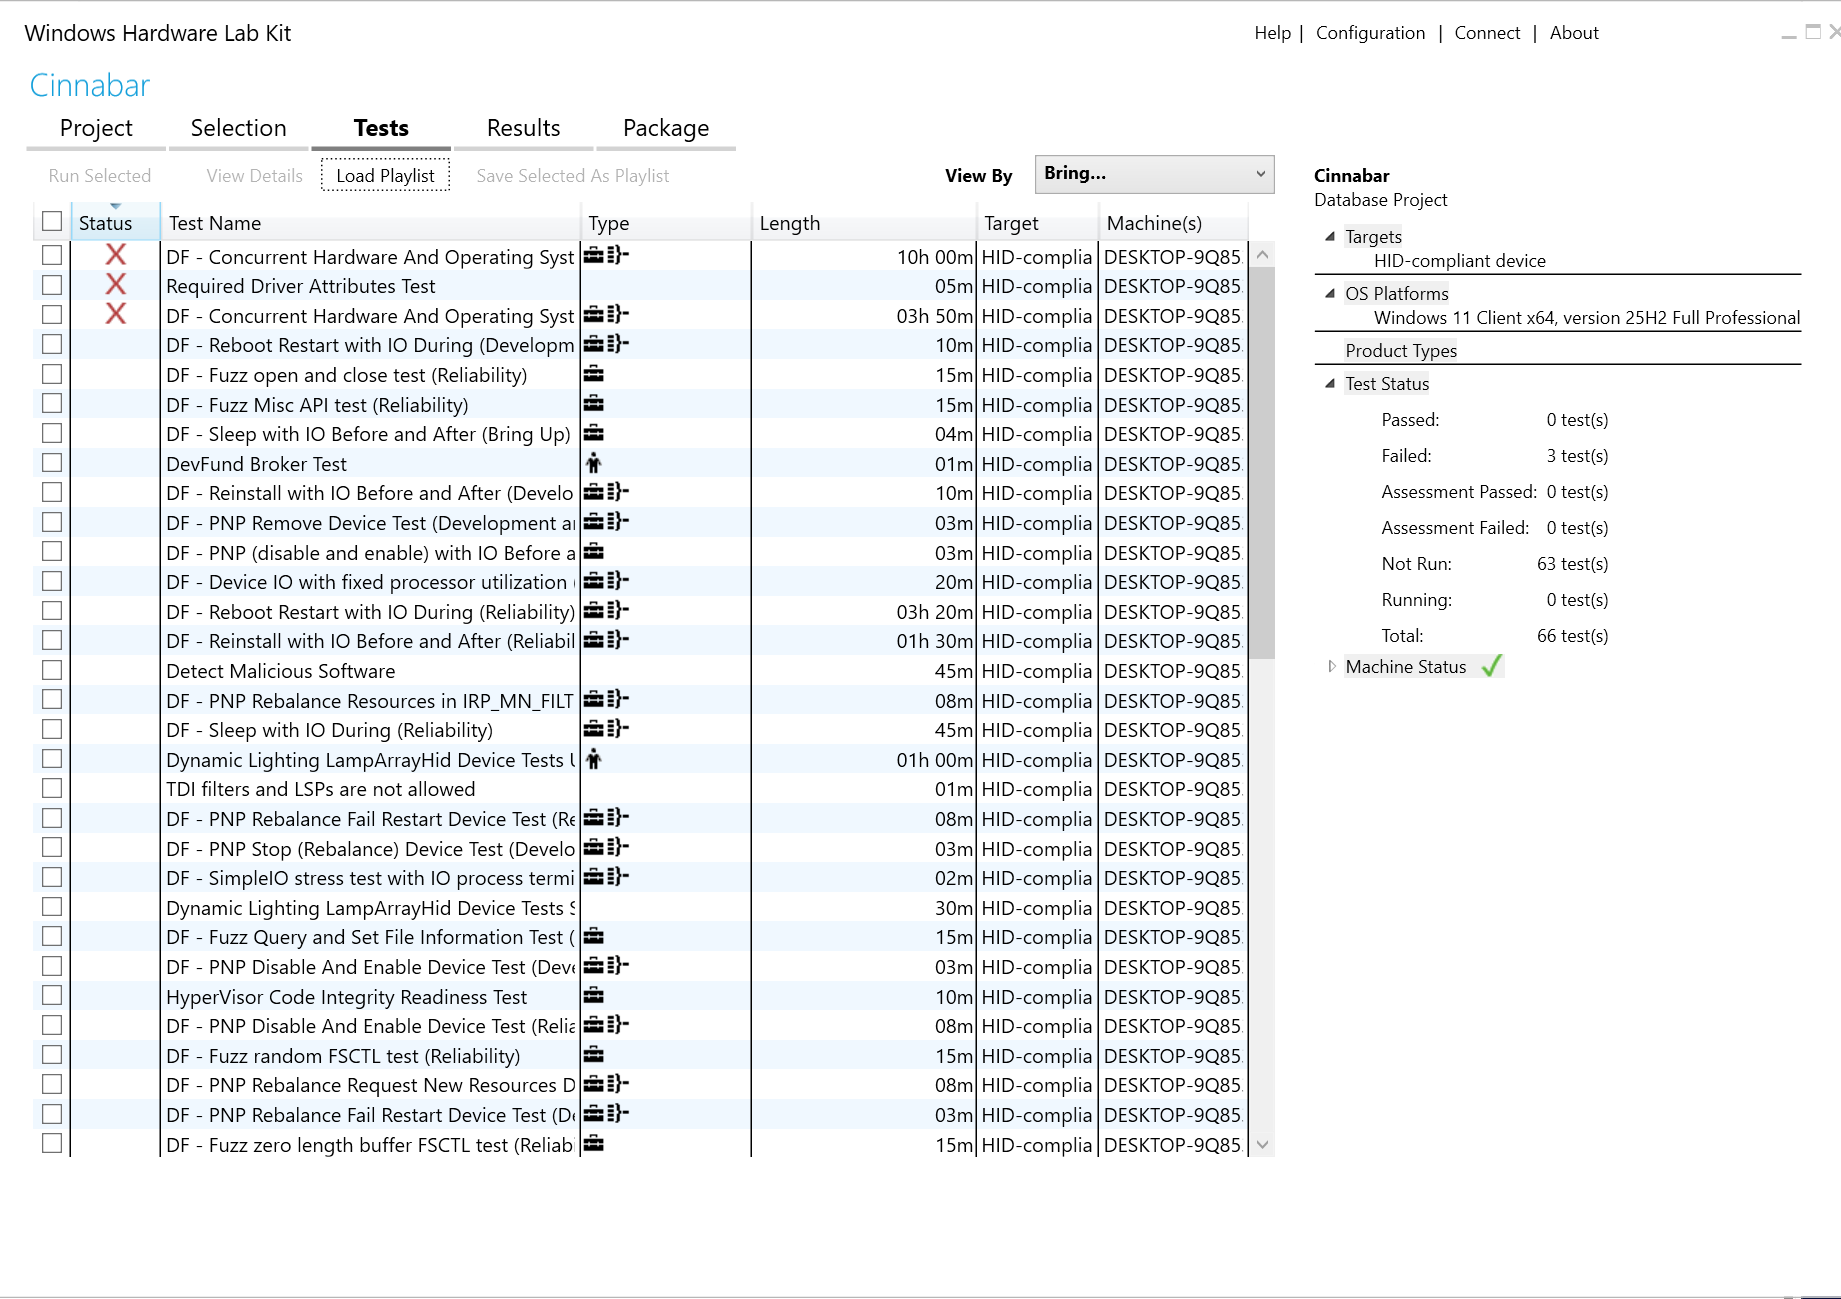The width and height of the screenshot is (1841, 1299).
Task: Click the test list vertical scrollbar thumb
Action: [x=1262, y=463]
